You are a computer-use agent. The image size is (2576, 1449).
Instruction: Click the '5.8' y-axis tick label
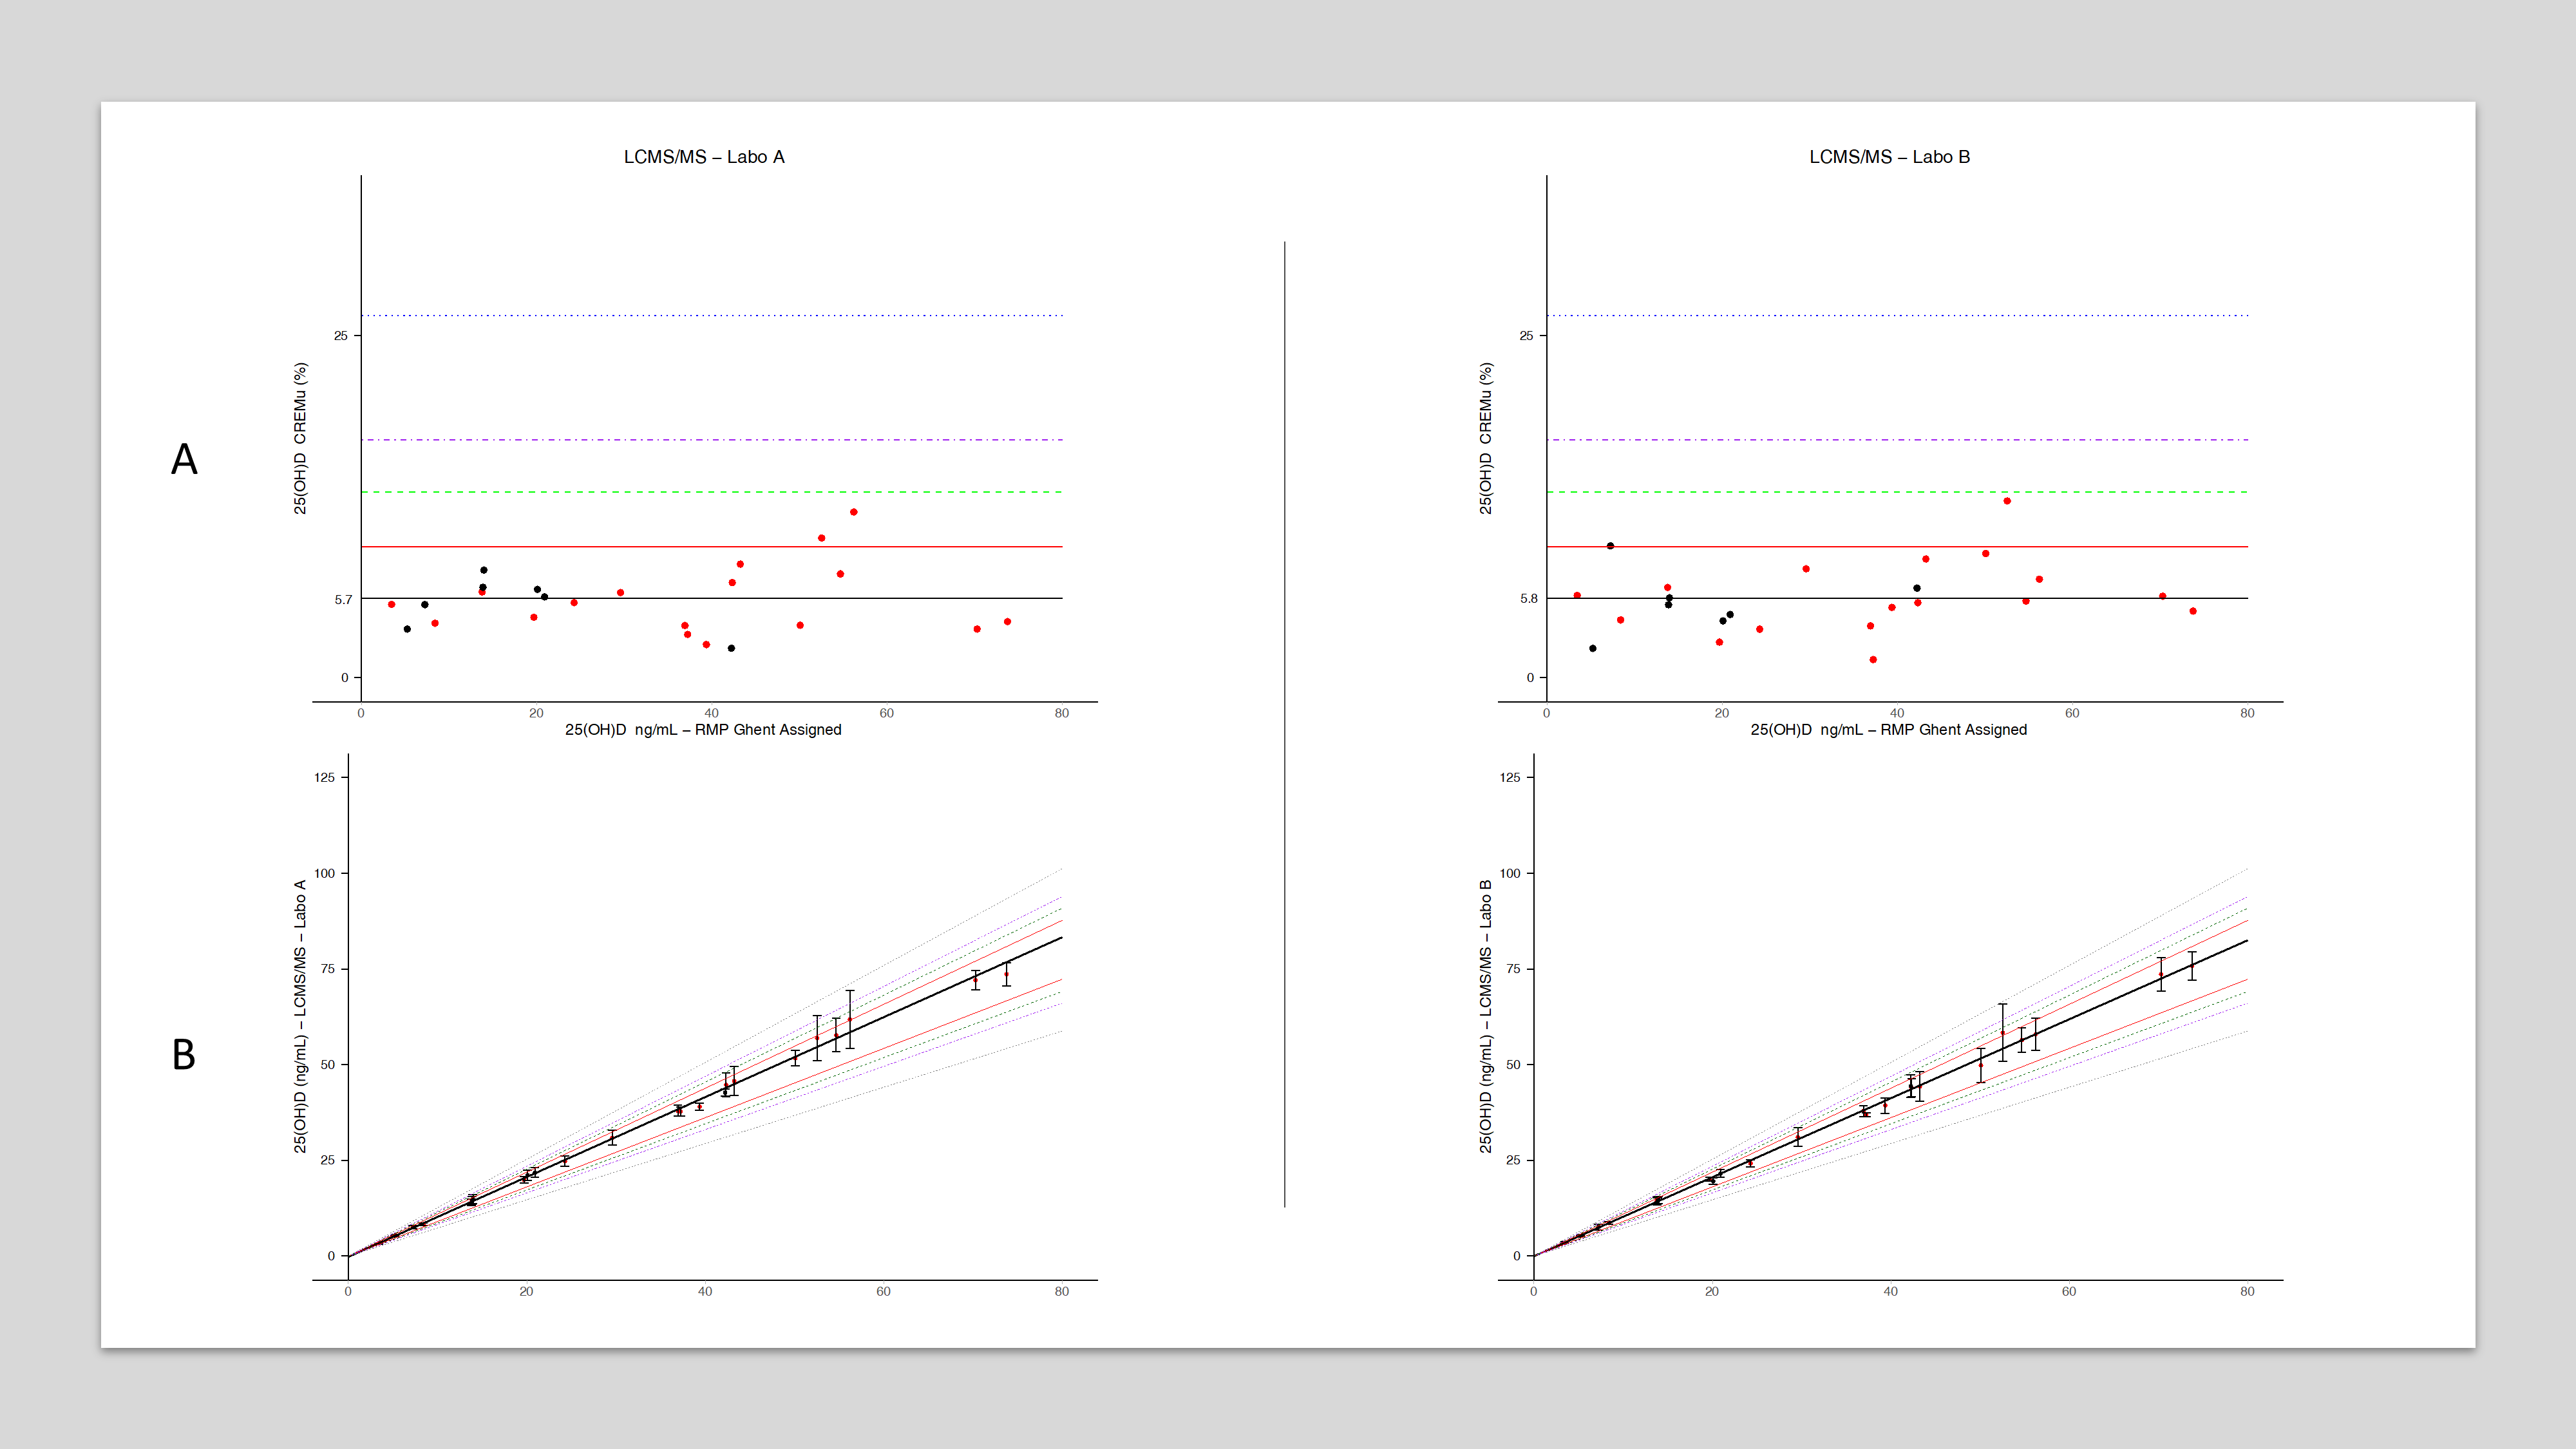[x=1528, y=599]
